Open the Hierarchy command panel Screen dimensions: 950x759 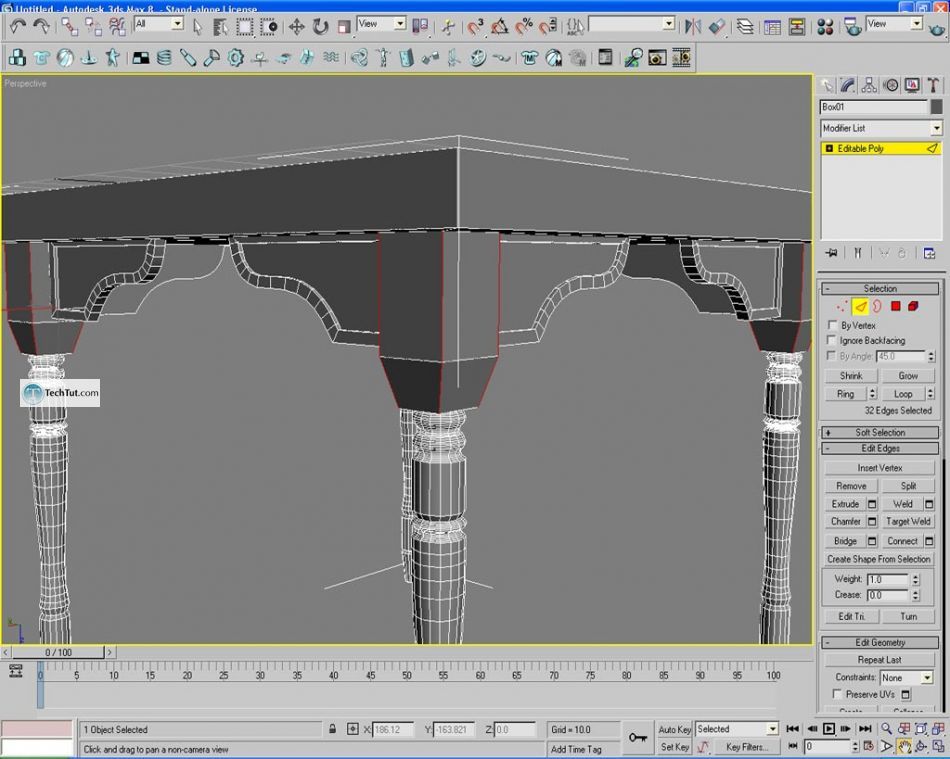[x=869, y=85]
